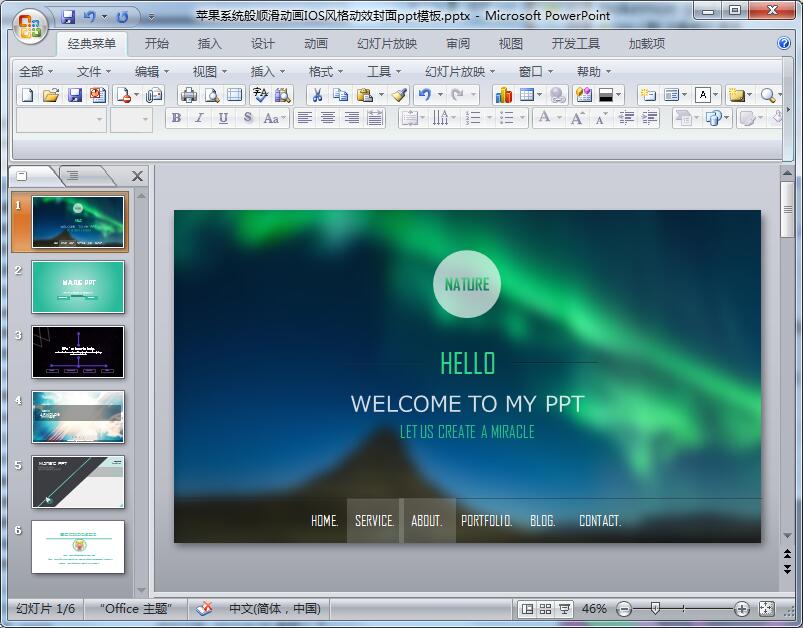Run the spelling check tool
This screenshot has width=803, height=628.
click(x=260, y=95)
